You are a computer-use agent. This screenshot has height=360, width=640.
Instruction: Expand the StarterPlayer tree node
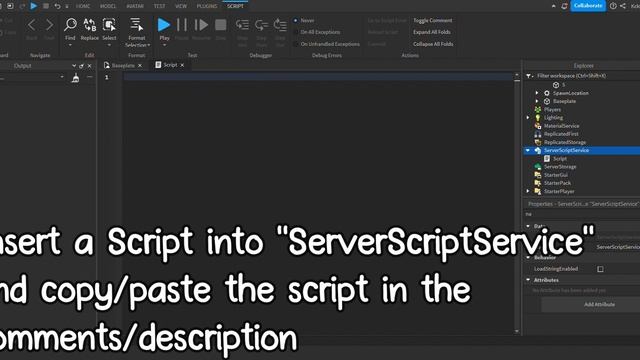(528, 191)
